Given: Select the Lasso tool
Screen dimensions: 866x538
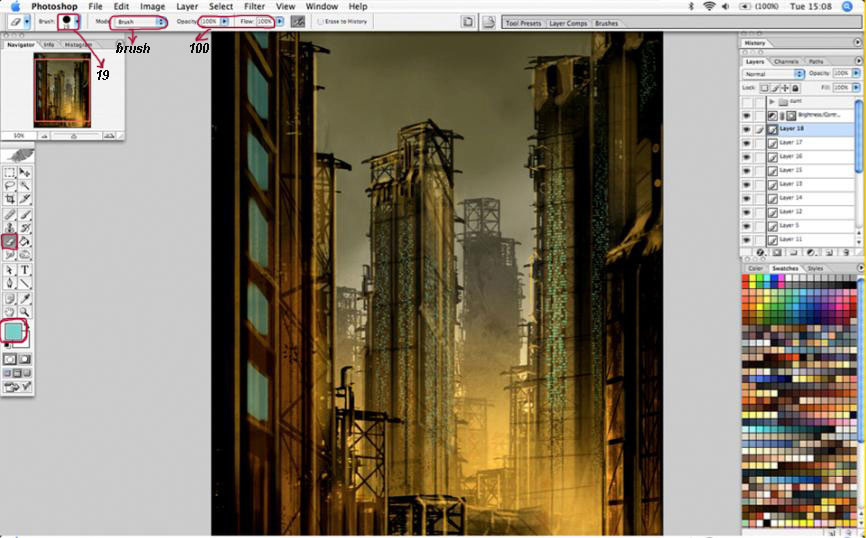Looking at the screenshot, I should point(10,186).
